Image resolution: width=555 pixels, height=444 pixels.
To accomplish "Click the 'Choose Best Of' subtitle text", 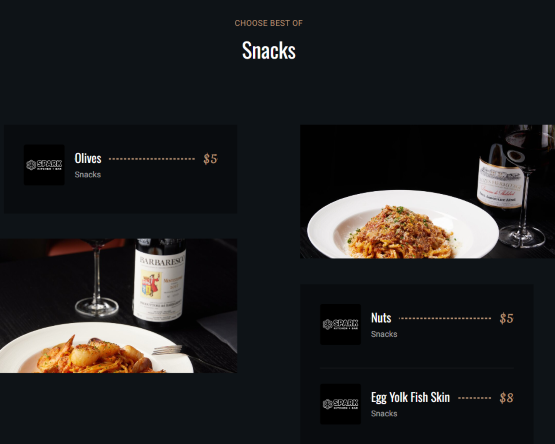I will 269,23.
